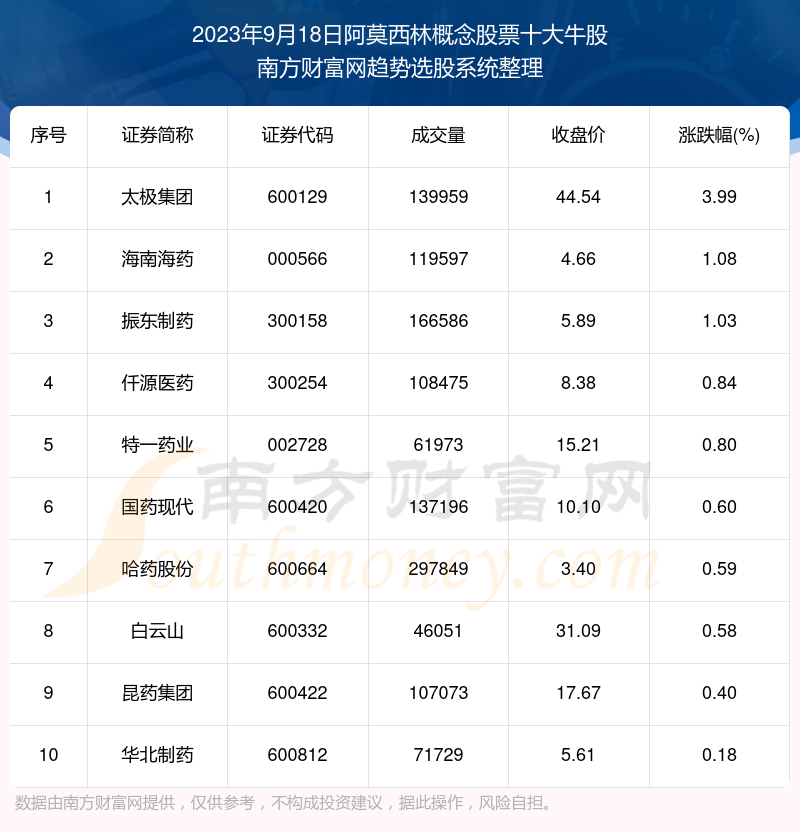Click the 证券简称 column header
The height and width of the screenshot is (832, 800).
point(157,135)
